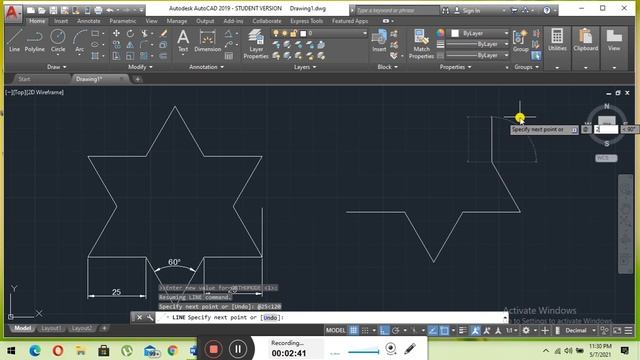Open the ByLayer object color dropdown
640x360 pixels.
(x=506, y=33)
